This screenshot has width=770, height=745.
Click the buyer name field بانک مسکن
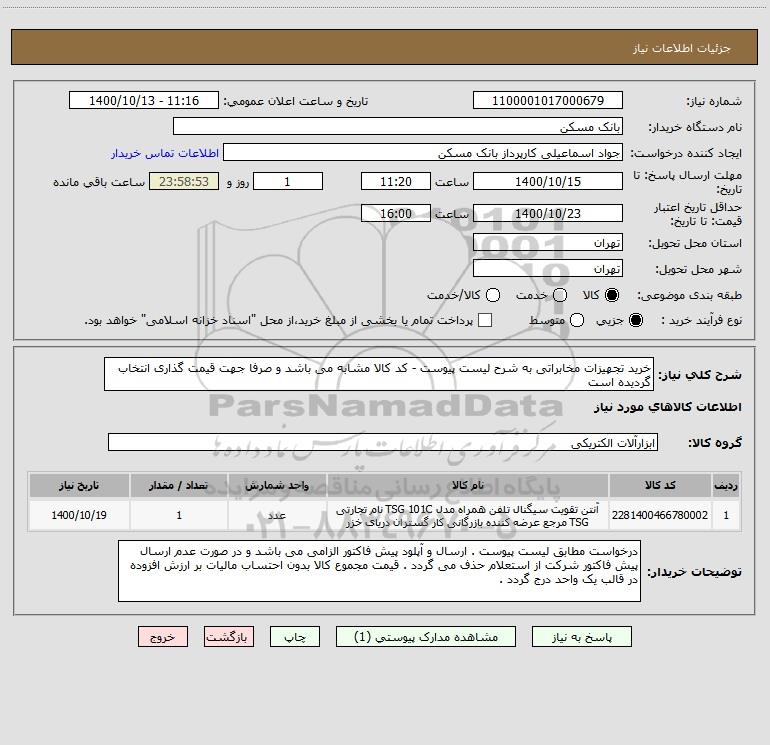tap(398, 127)
